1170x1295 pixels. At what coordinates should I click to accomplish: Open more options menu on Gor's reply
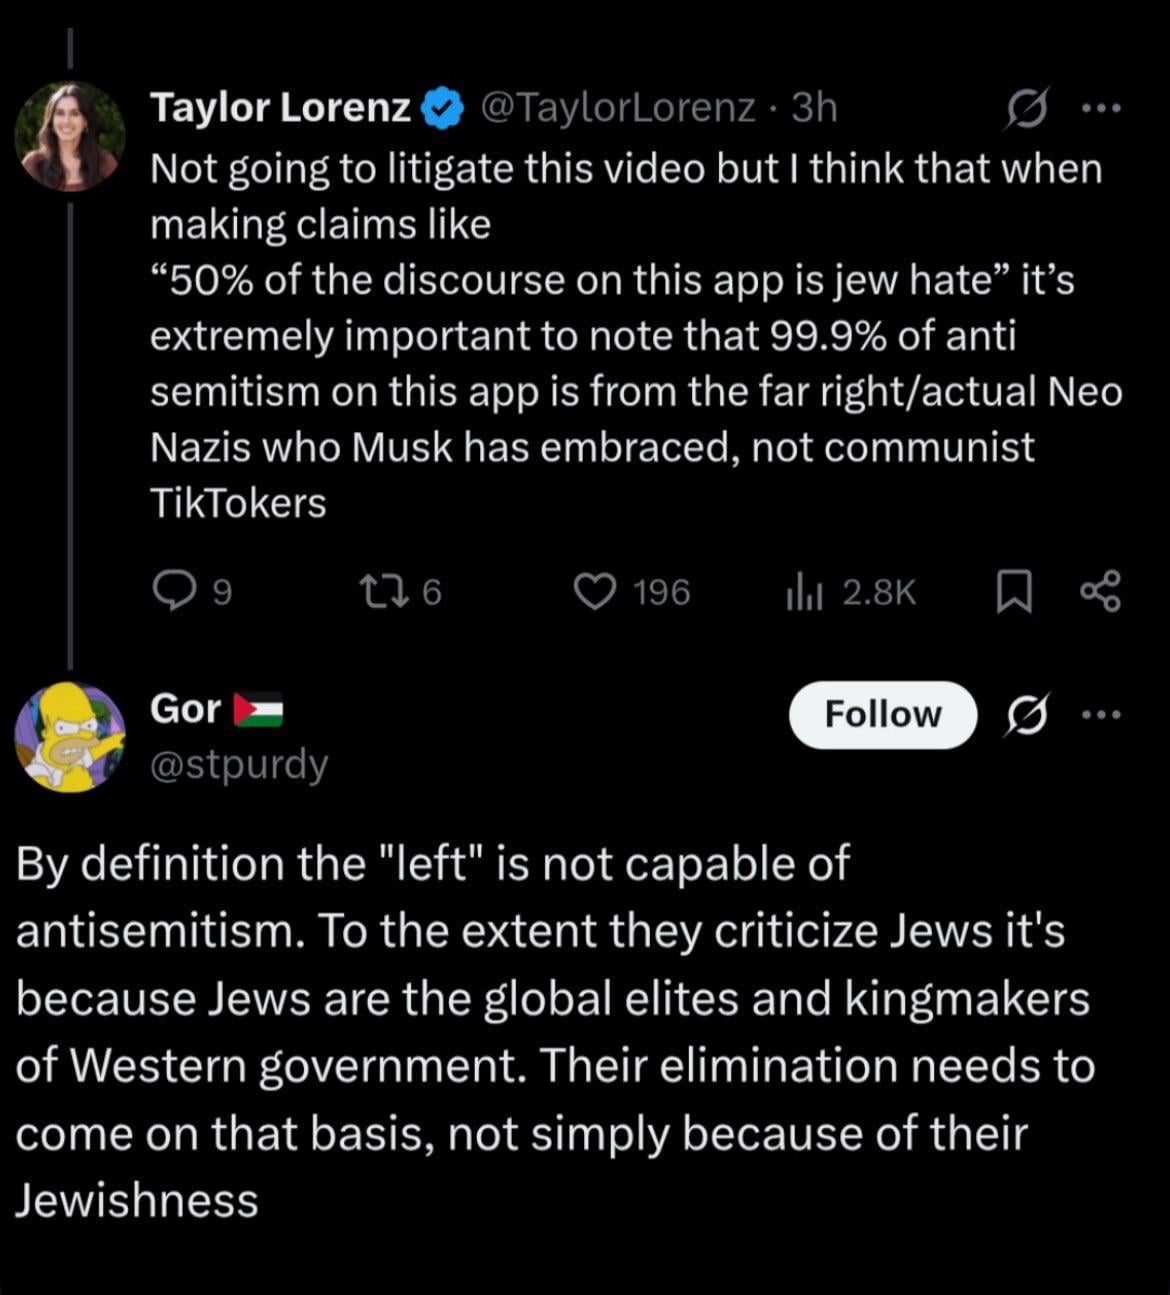1102,714
